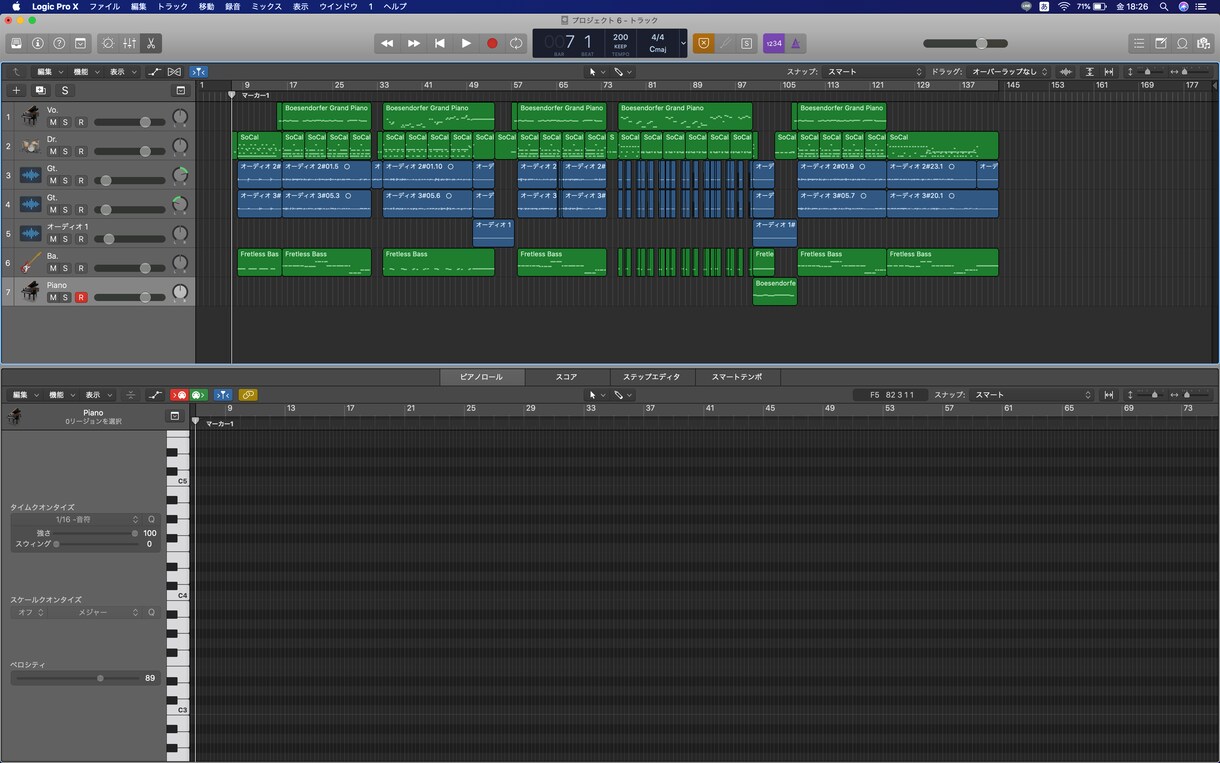The height and width of the screenshot is (763, 1220).
Task: Select the Boesendorfer region on Piano track
Action: click(775, 291)
